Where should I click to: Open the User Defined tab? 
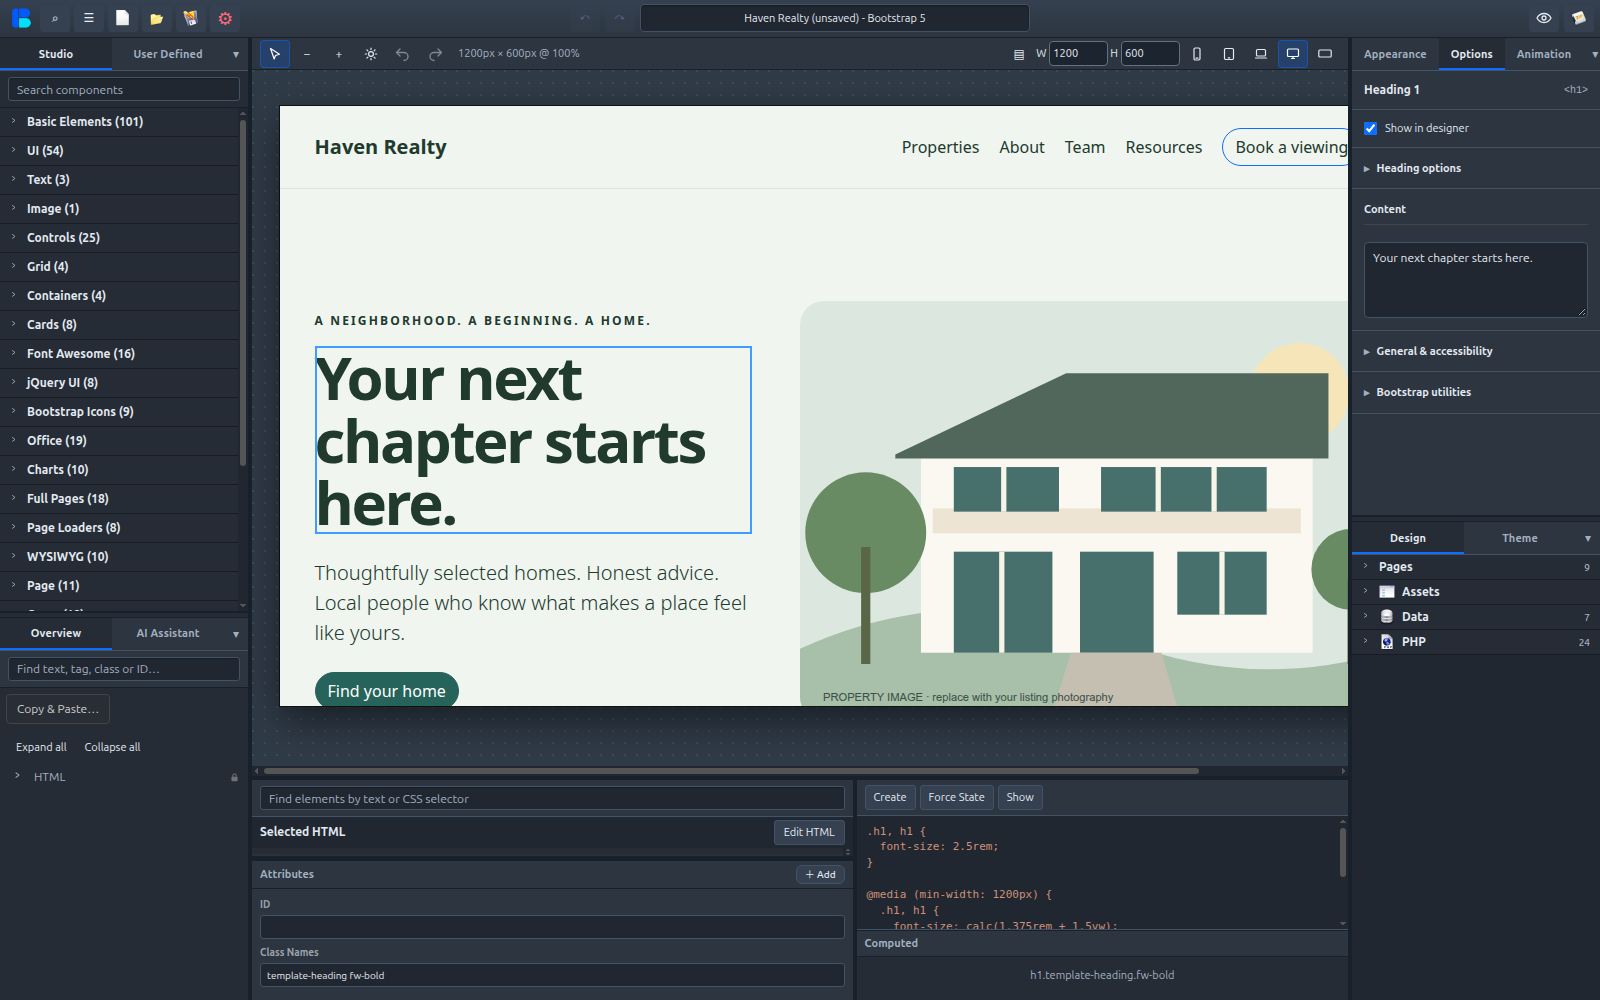[x=168, y=54]
